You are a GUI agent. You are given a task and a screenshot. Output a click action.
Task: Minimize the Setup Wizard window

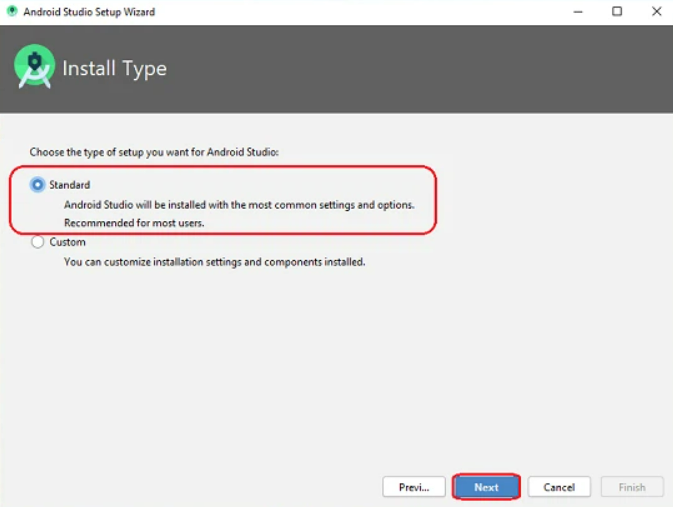click(578, 12)
